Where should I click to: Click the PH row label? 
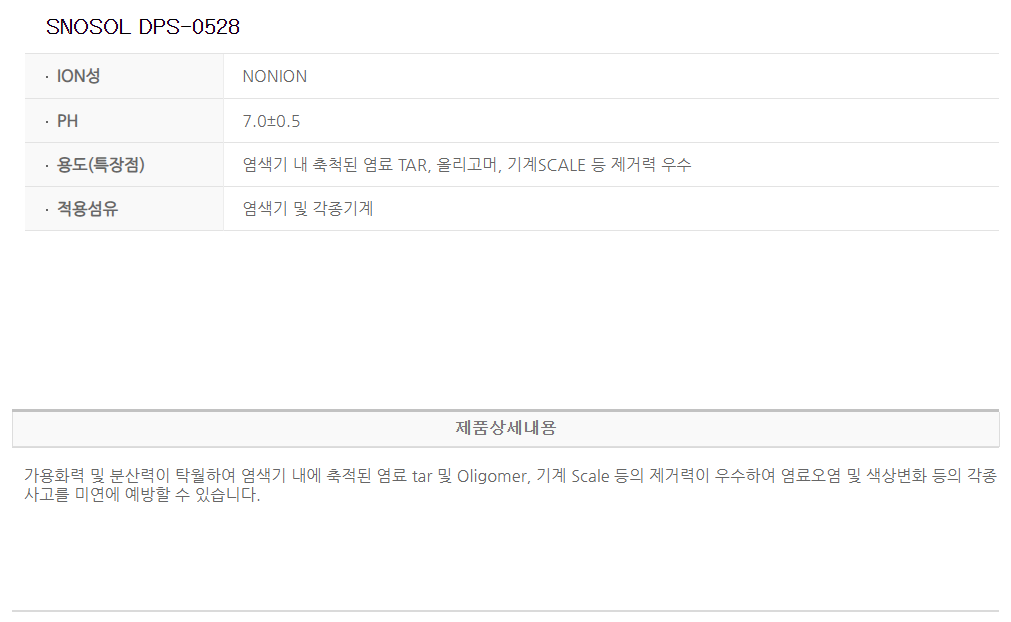pos(68,121)
